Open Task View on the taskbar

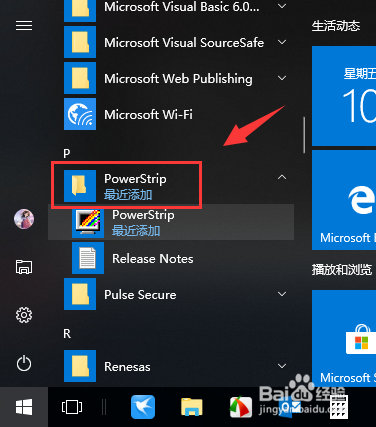pyautogui.click(x=72, y=407)
